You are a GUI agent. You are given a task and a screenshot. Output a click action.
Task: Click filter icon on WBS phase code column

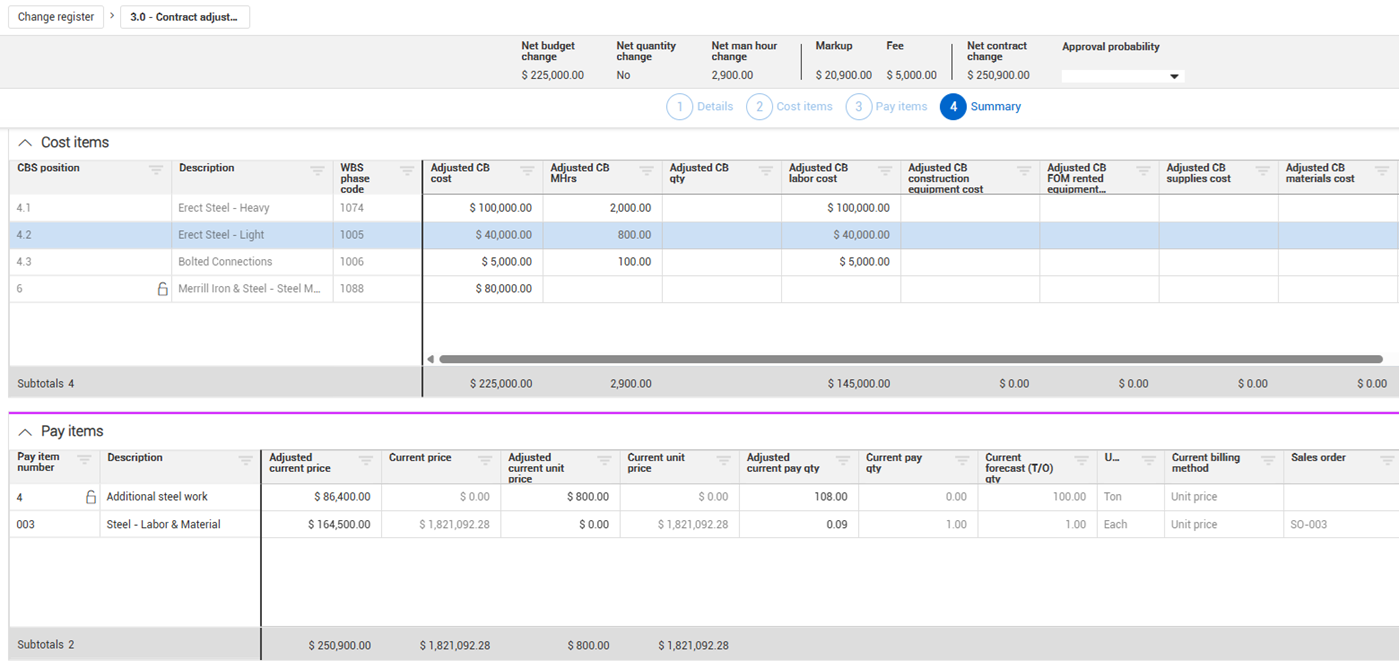(x=407, y=171)
